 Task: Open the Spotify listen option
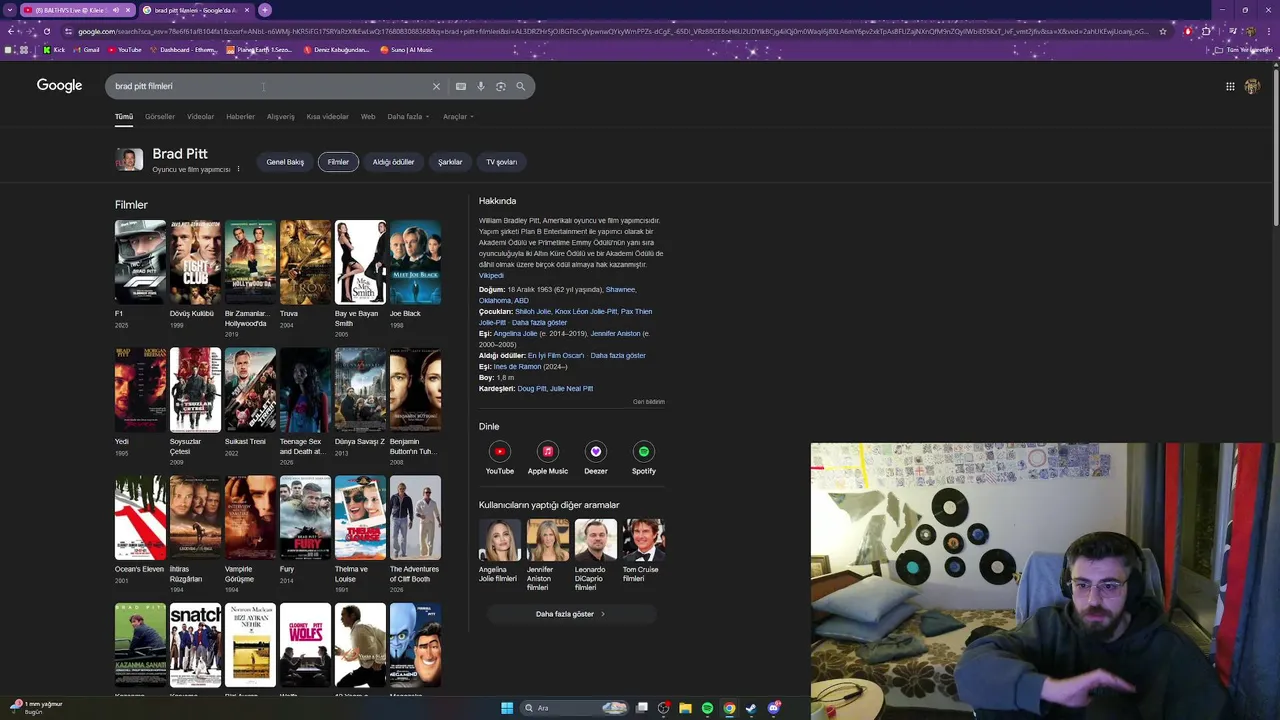click(644, 459)
